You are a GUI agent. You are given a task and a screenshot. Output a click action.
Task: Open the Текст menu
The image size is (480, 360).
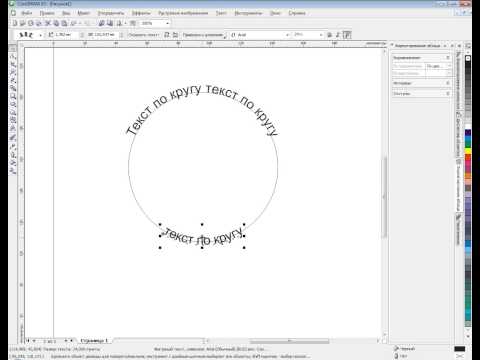221,13
